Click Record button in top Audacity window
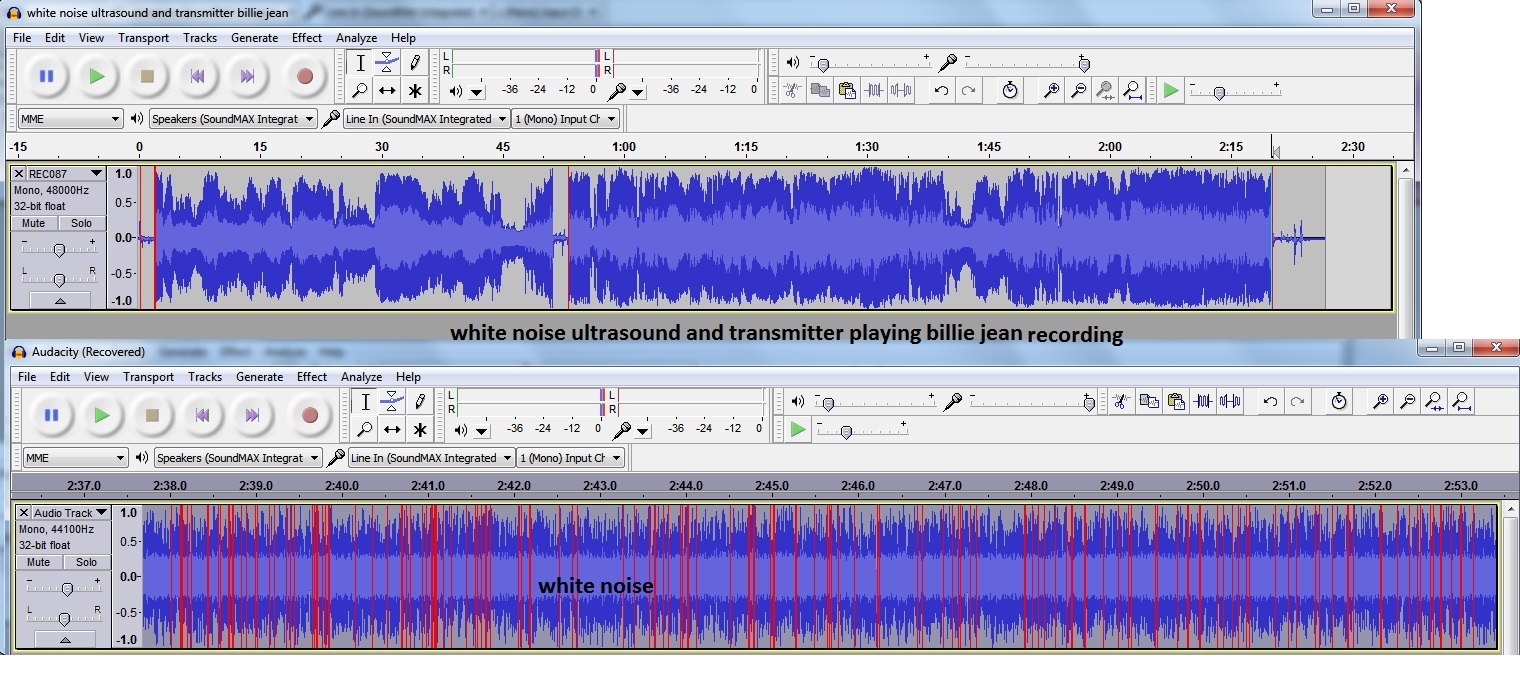This screenshot has height=676, width=1520. [305, 76]
